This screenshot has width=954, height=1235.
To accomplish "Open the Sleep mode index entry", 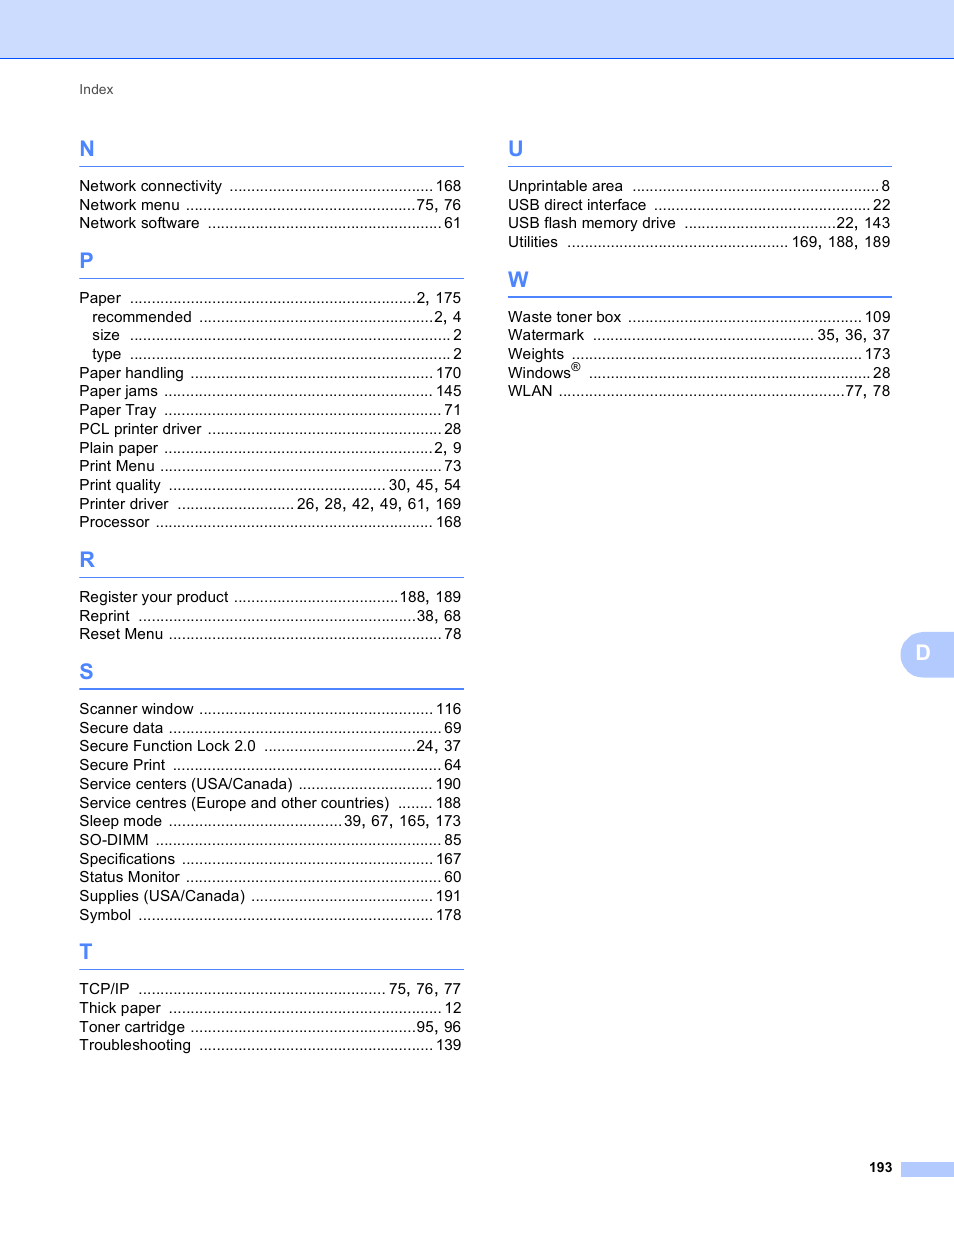I will [x=270, y=821].
